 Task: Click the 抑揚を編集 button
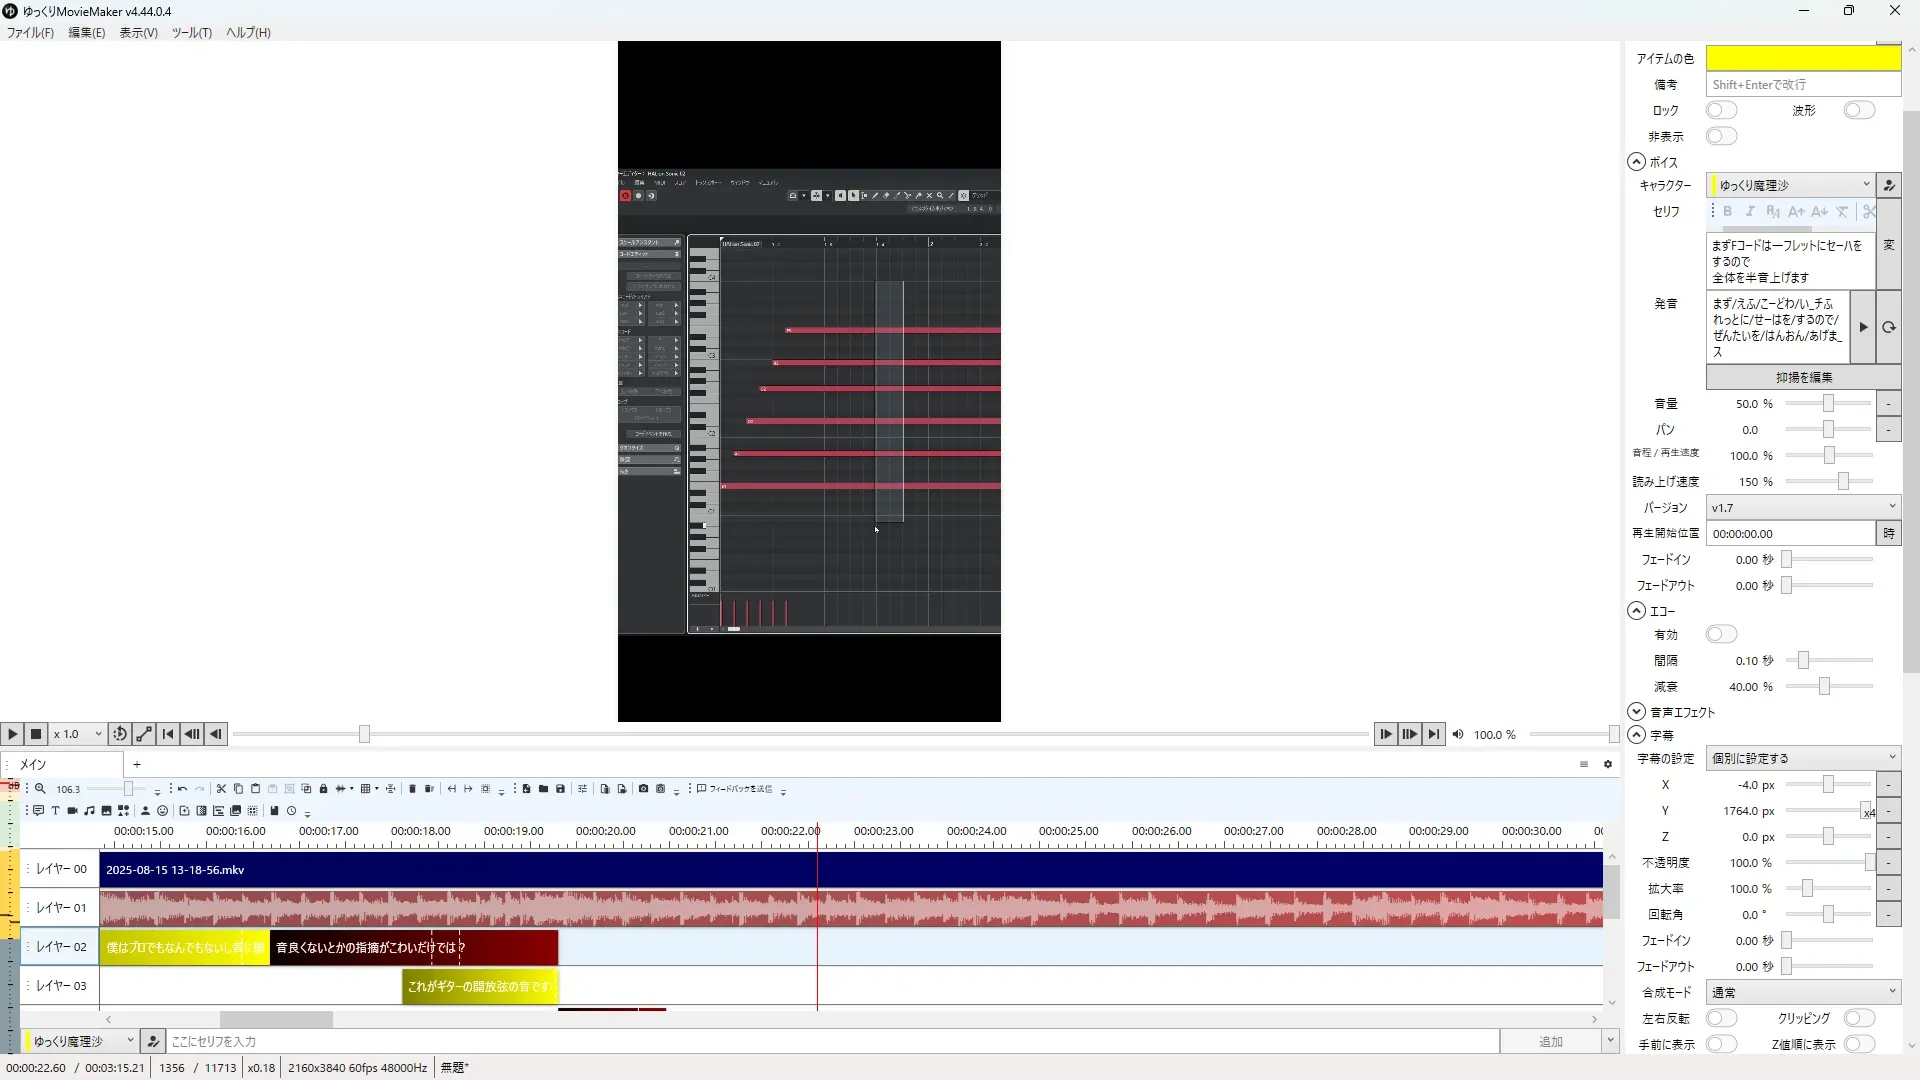pos(1803,377)
